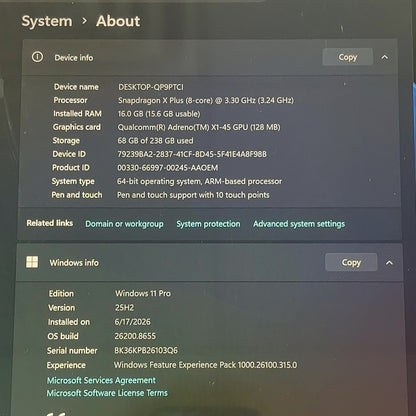416x416 pixels.
Task: Click the About breadcrumb title
Action: point(118,21)
